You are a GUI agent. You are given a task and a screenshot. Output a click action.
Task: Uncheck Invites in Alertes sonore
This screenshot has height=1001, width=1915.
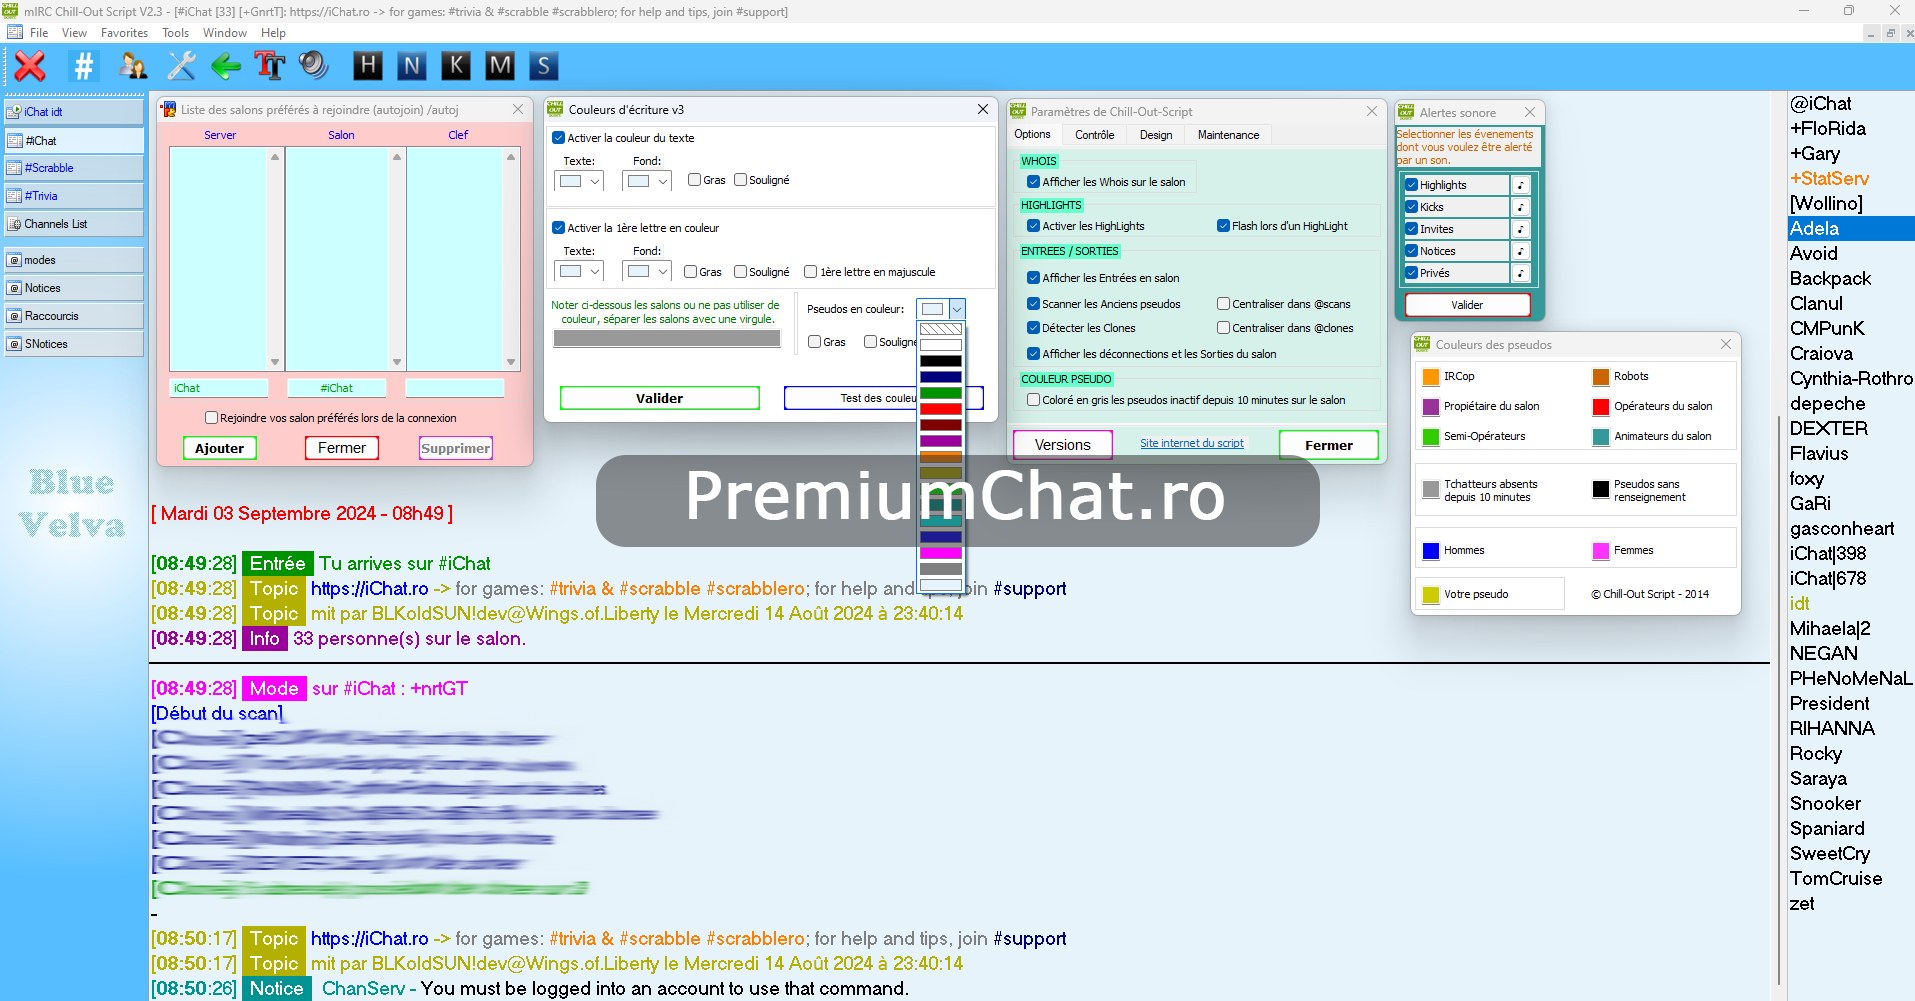click(1412, 229)
